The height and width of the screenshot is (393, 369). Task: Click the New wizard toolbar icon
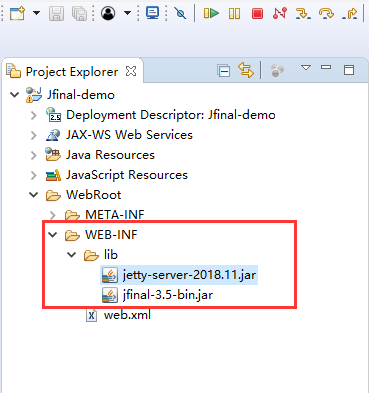point(17,13)
